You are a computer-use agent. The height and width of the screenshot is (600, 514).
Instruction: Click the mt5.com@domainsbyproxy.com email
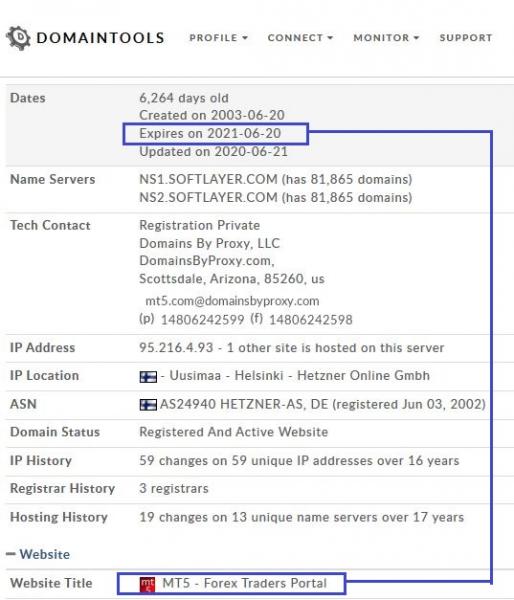click(232, 301)
